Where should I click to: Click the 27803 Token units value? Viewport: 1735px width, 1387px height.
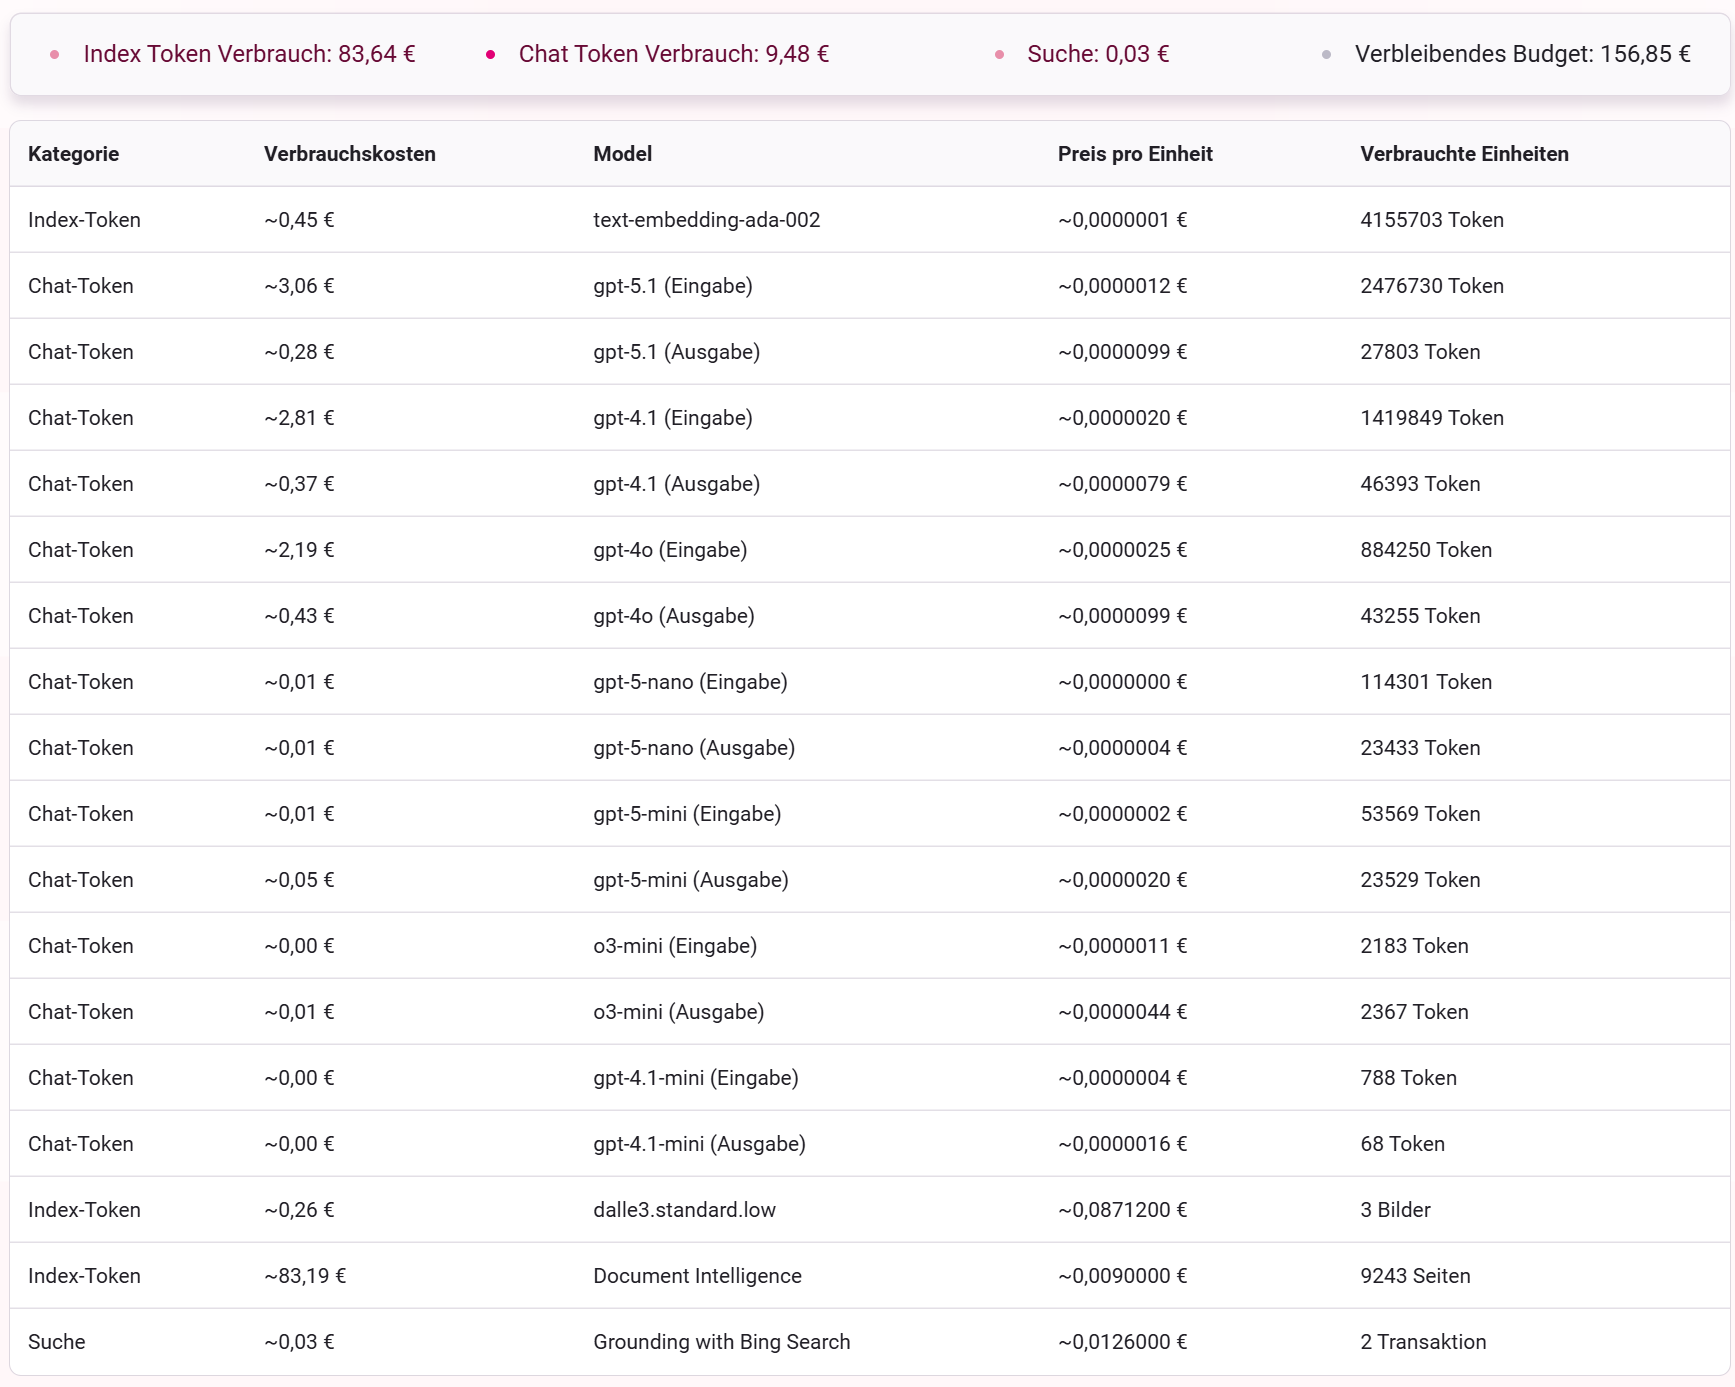pos(1420,352)
